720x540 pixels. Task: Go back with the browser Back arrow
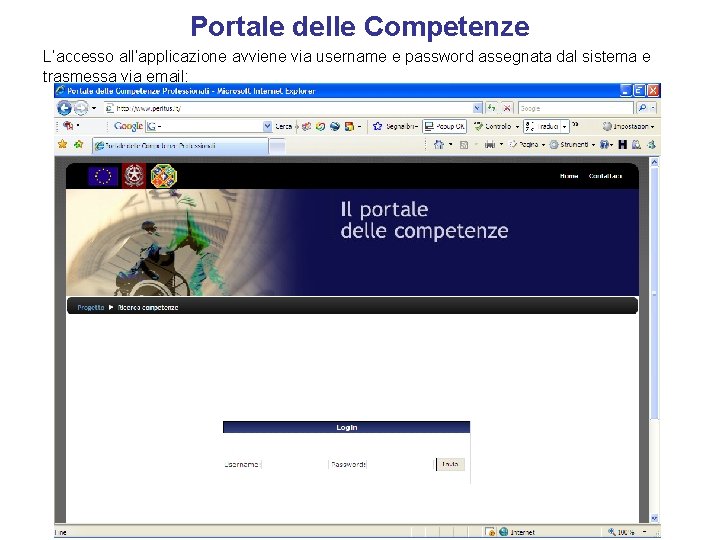pos(64,108)
